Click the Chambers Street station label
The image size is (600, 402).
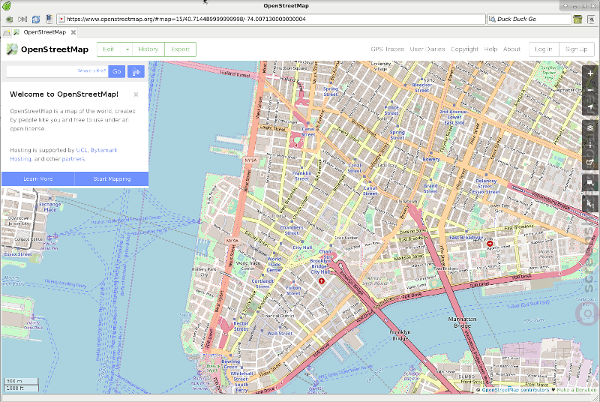291,230
